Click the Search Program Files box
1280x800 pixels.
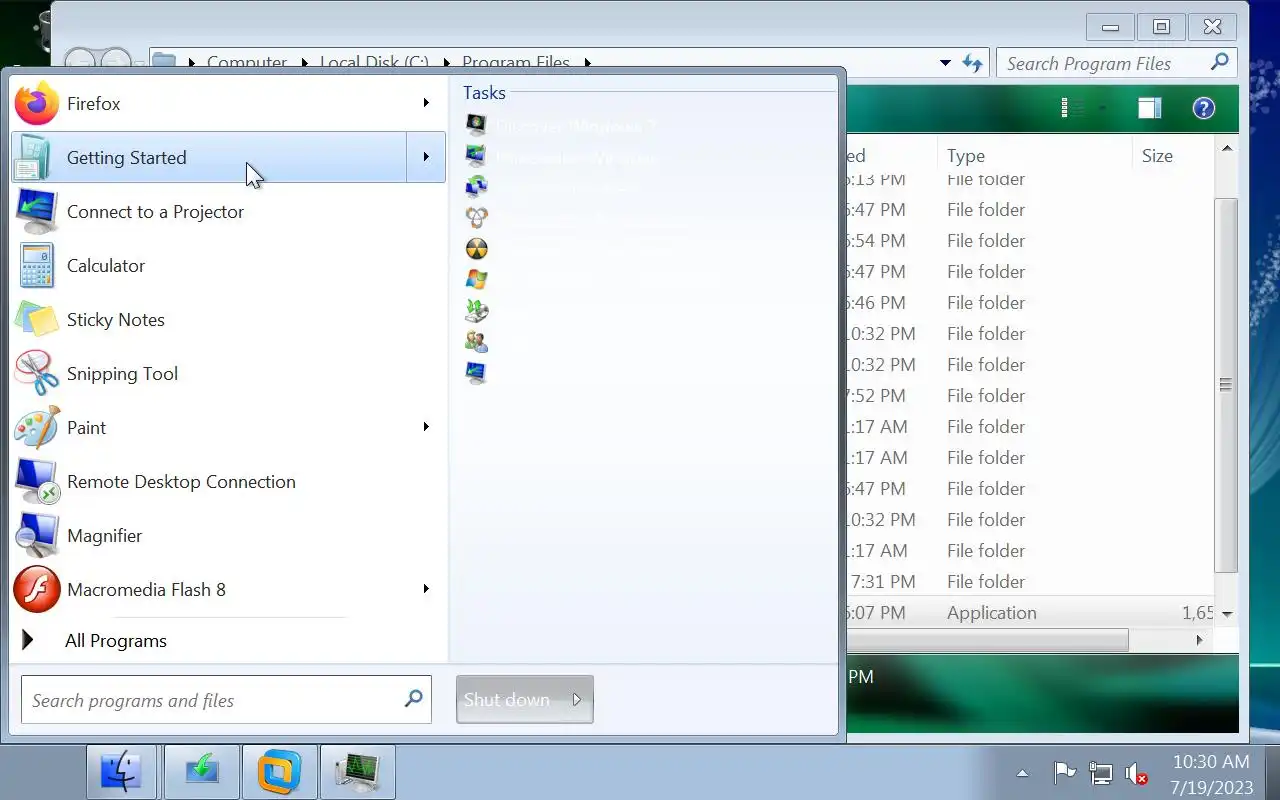(x=1117, y=63)
